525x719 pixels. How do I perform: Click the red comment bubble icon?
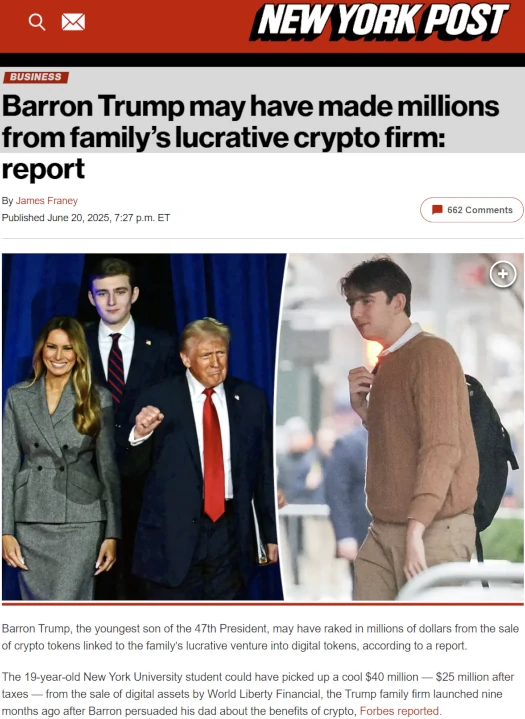pyautogui.click(x=437, y=210)
